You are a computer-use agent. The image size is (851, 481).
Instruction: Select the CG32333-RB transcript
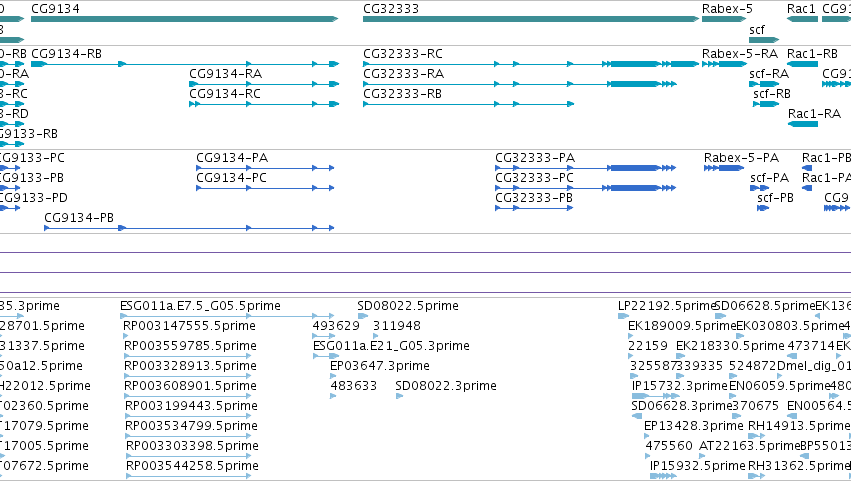468,104
